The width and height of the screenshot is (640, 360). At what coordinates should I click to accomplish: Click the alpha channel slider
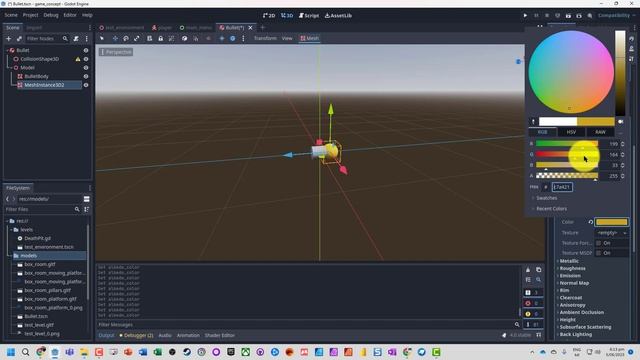[x=567, y=176]
